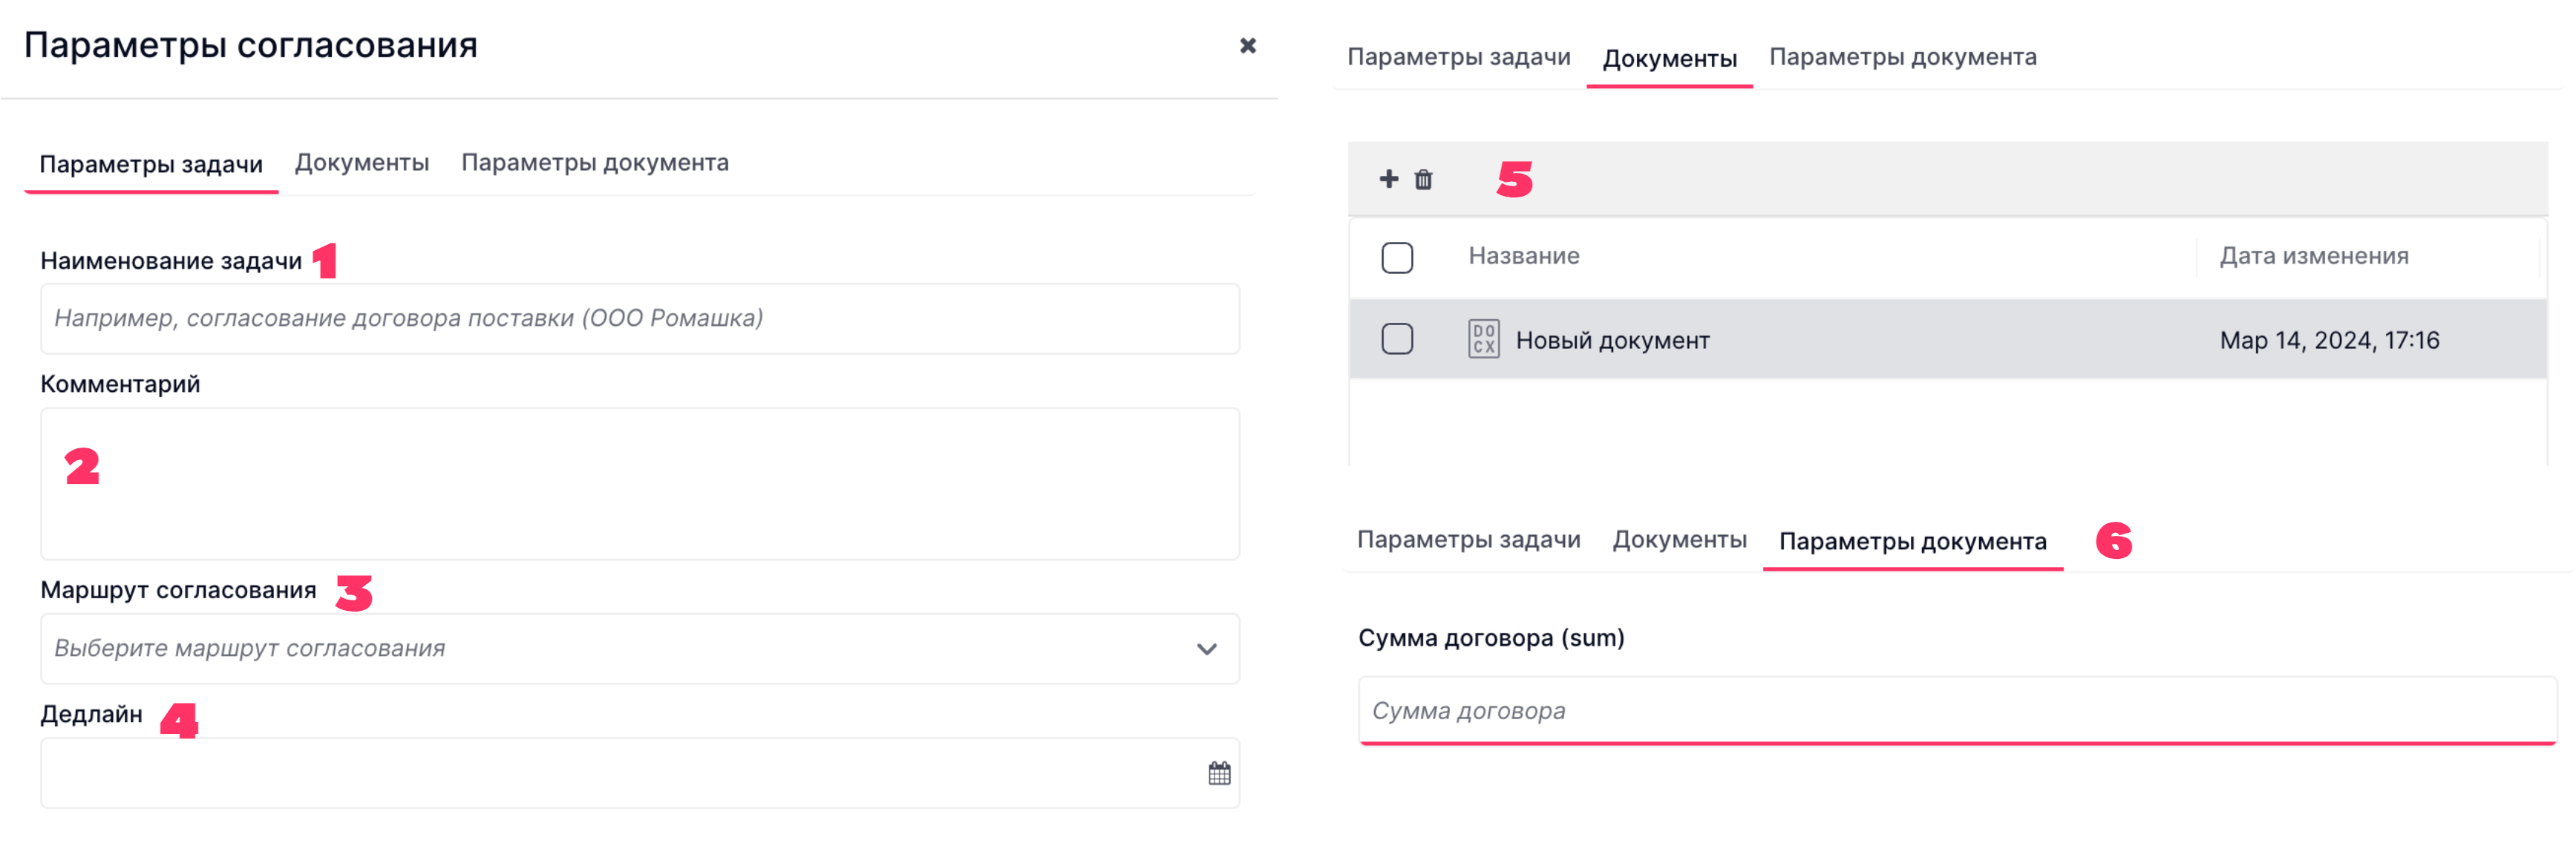
Task: Click the Сумма договора input field
Action: pyautogui.click(x=1956, y=711)
